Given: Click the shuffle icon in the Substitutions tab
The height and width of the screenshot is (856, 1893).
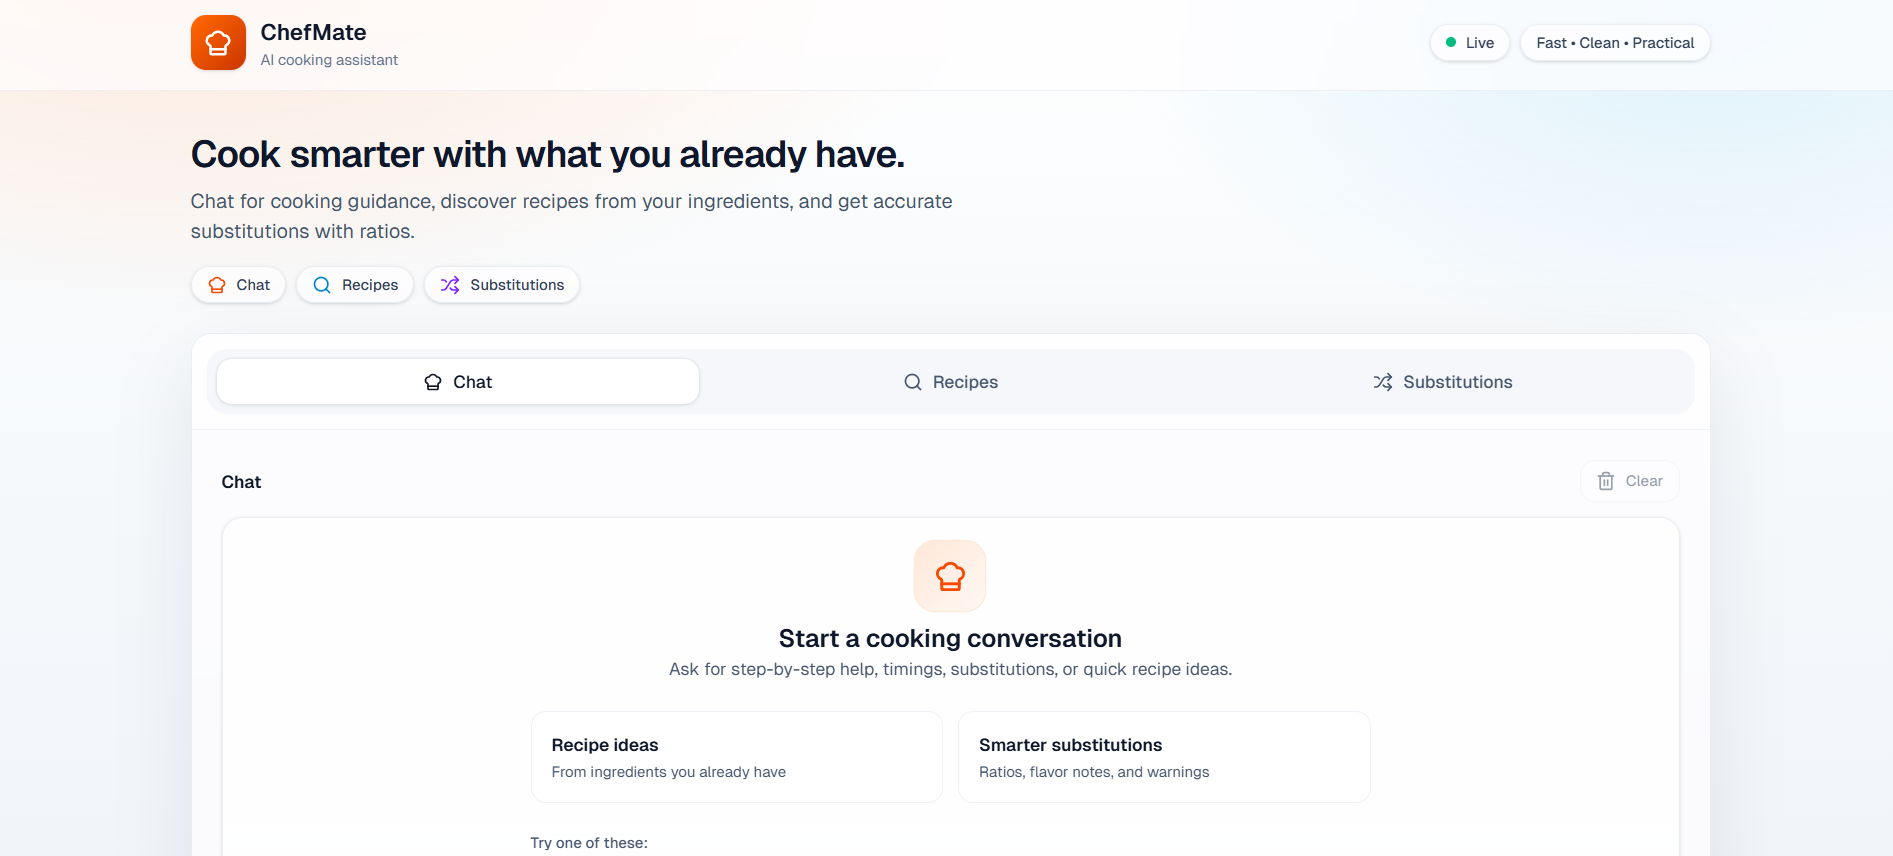Looking at the screenshot, I should (1383, 382).
